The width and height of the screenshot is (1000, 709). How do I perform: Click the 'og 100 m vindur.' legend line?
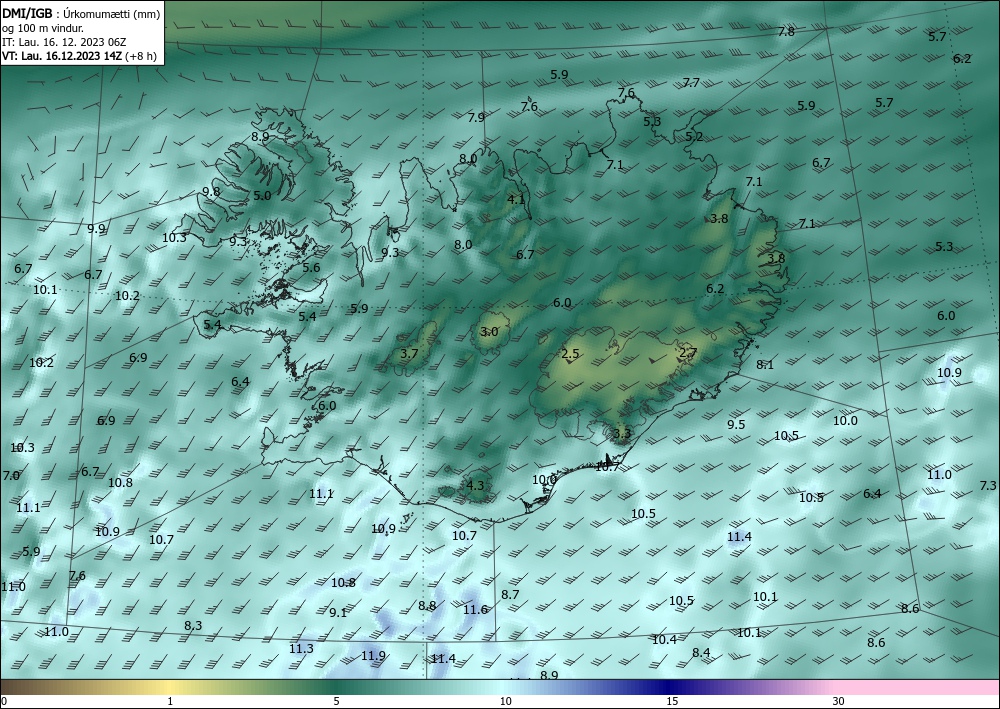(x=43, y=28)
